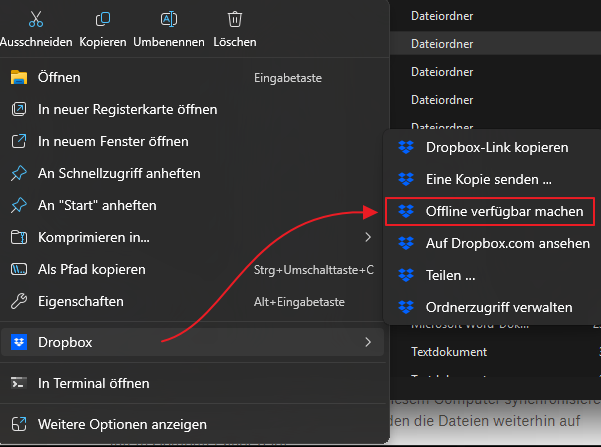Click the wrench icon beside Eigenschaften
601x447 pixels.
point(18,301)
